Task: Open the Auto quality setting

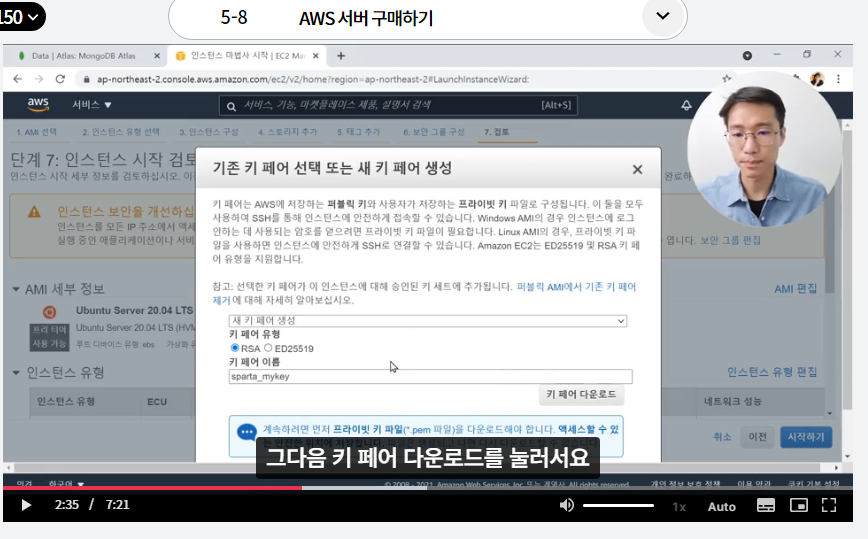Action: coord(721,506)
